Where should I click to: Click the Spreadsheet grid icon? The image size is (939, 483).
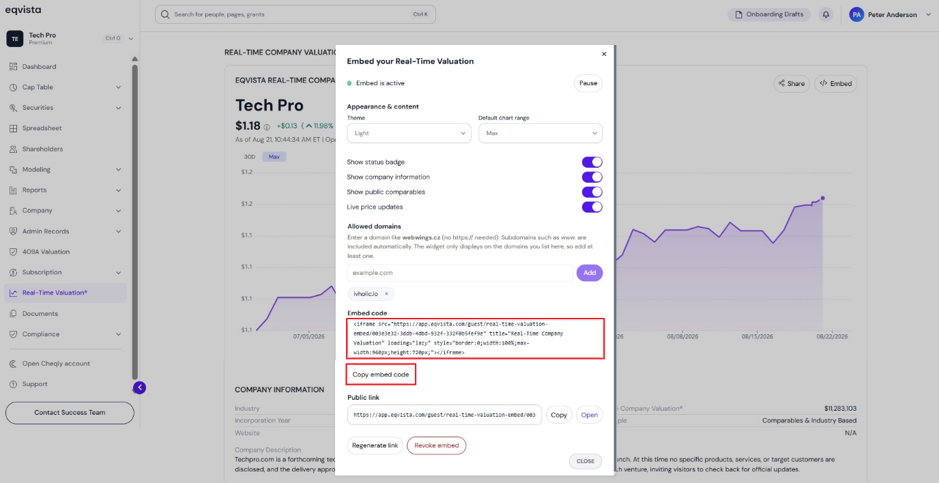[x=13, y=128]
